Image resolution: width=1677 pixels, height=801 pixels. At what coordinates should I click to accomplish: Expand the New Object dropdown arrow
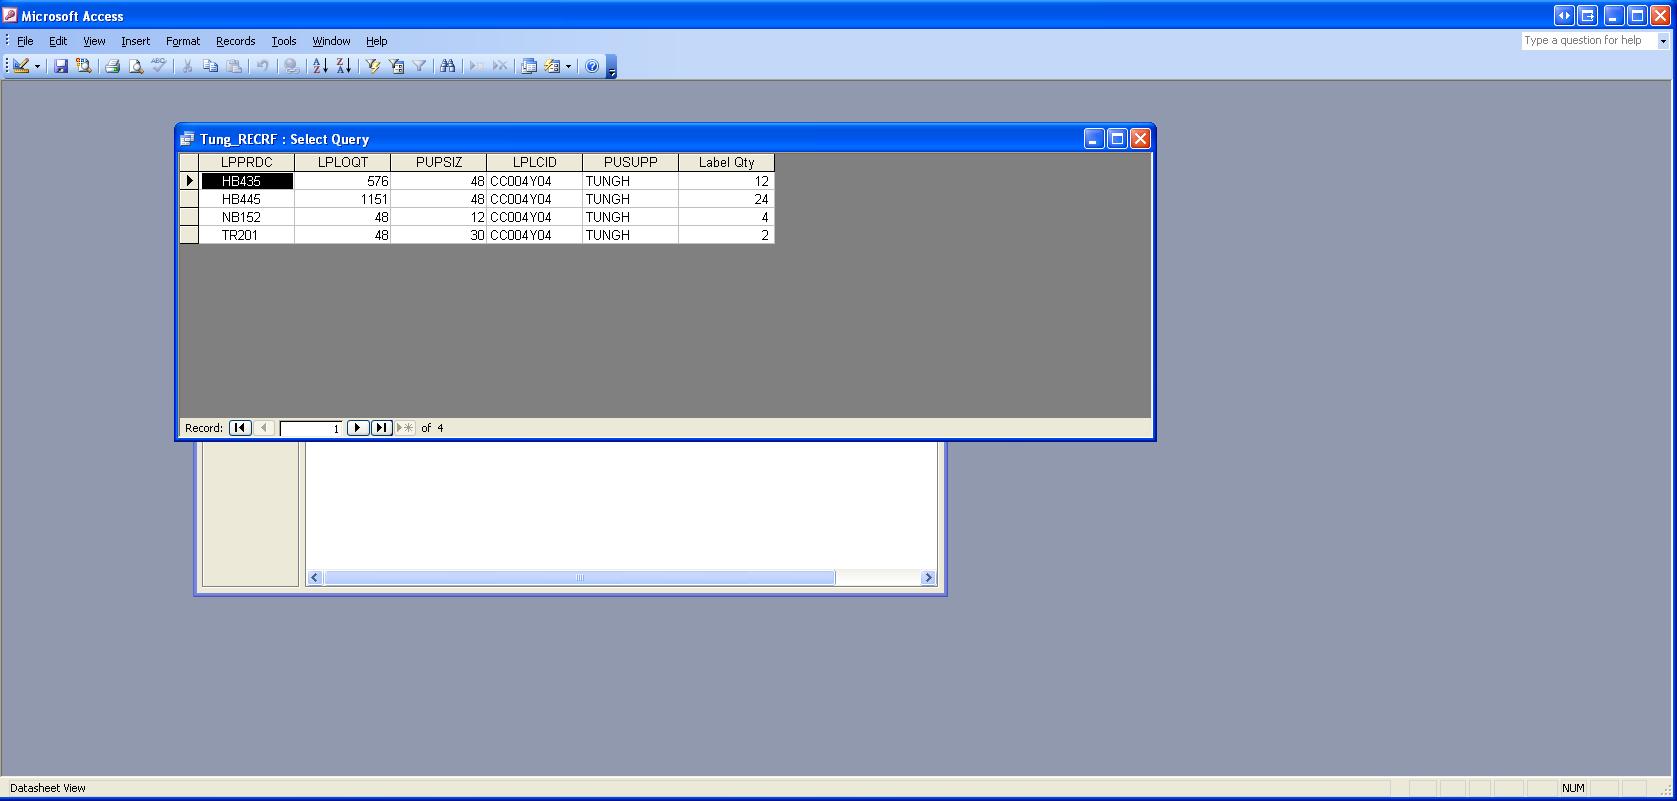[x=568, y=66]
